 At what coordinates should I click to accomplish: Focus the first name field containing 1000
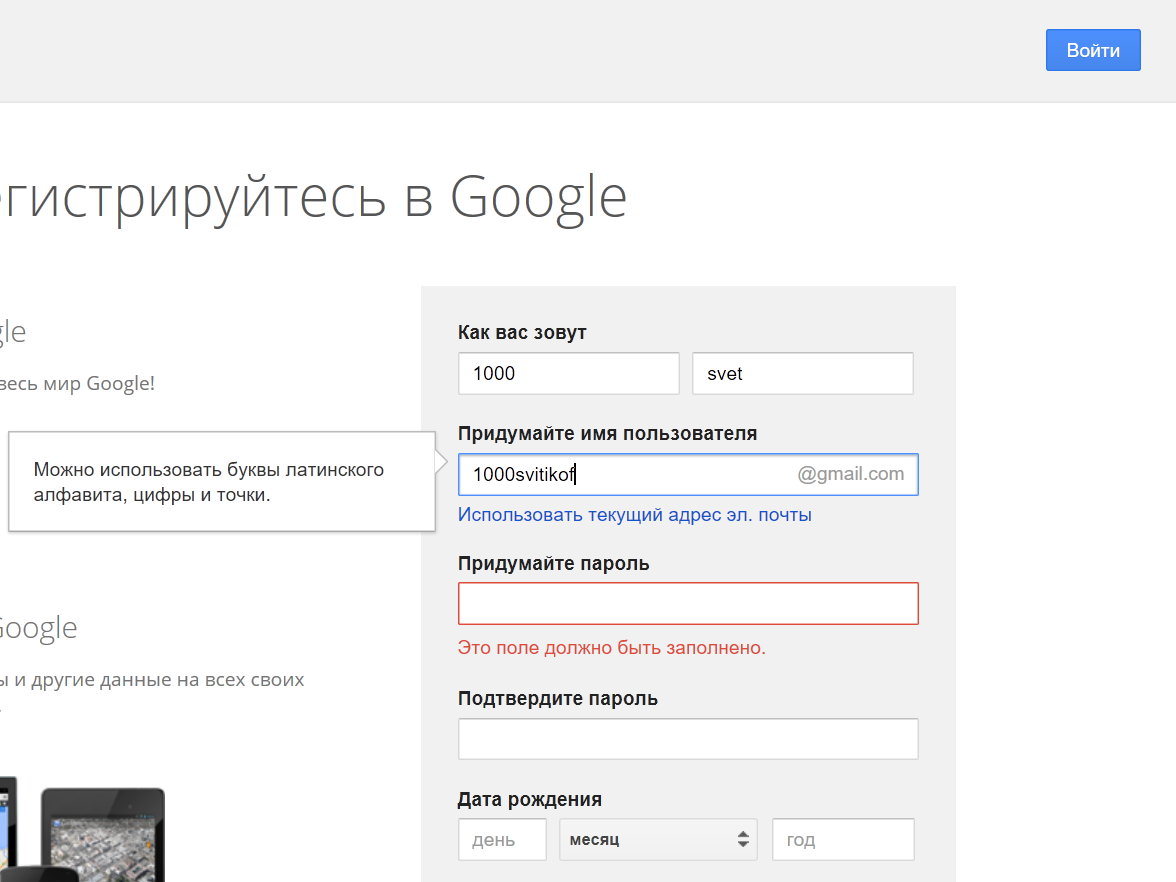pyautogui.click(x=568, y=374)
